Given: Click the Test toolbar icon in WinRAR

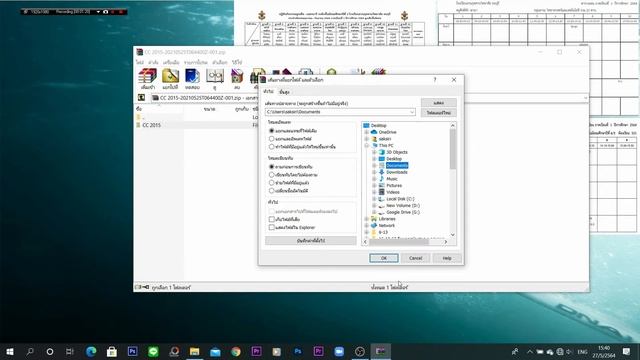Looking at the screenshot, I should tap(192, 76).
